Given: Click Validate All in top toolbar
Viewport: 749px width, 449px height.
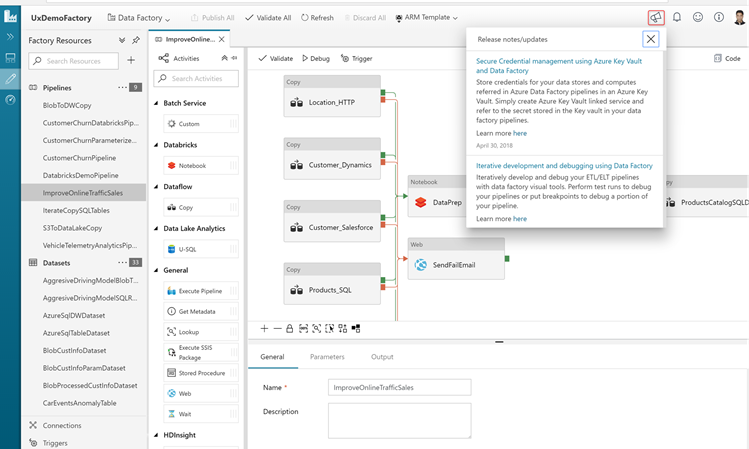Looking at the screenshot, I should pyautogui.click(x=268, y=18).
